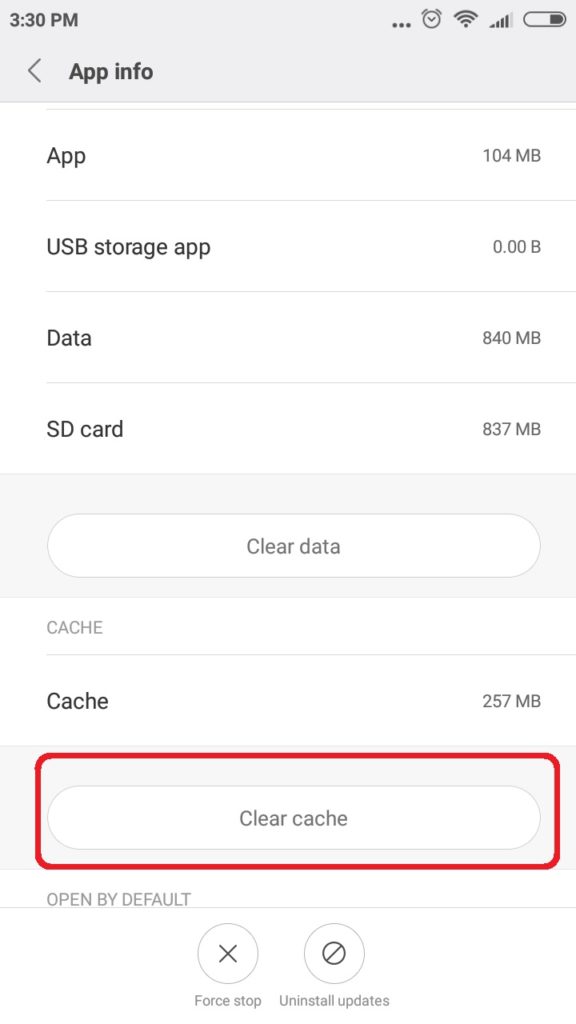576x1024 pixels.
Task: Tap the three dots status icon
Action: tap(401, 25)
